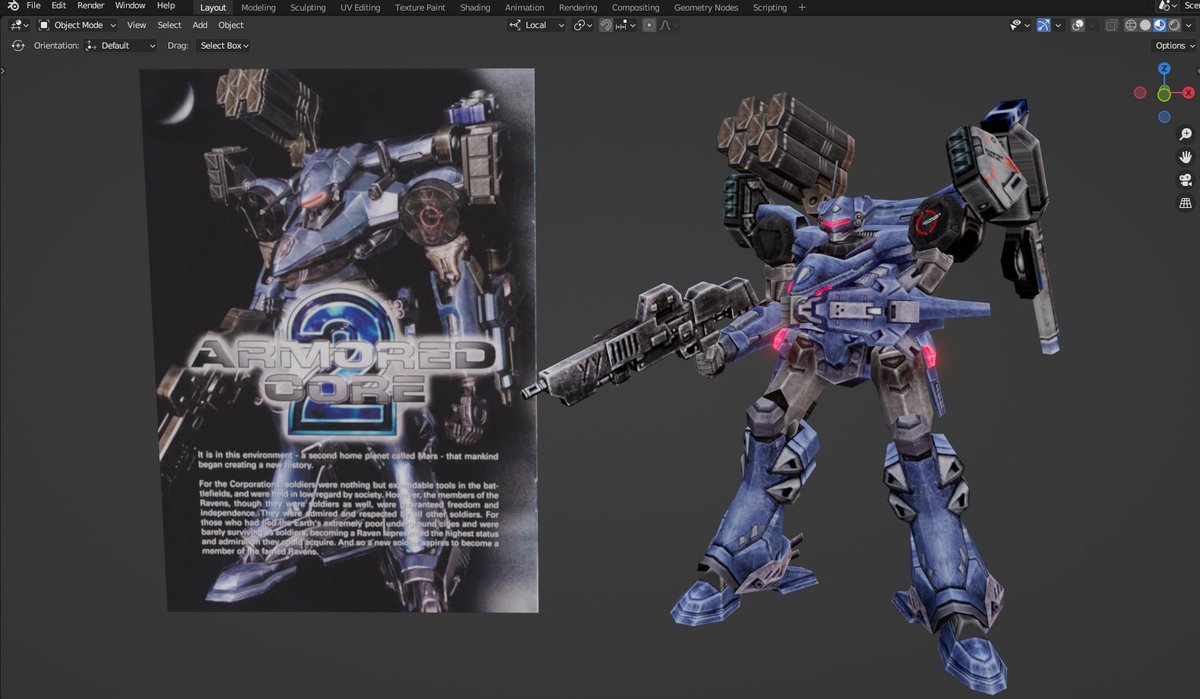
Task: Open the Help menu
Action: 166,6
